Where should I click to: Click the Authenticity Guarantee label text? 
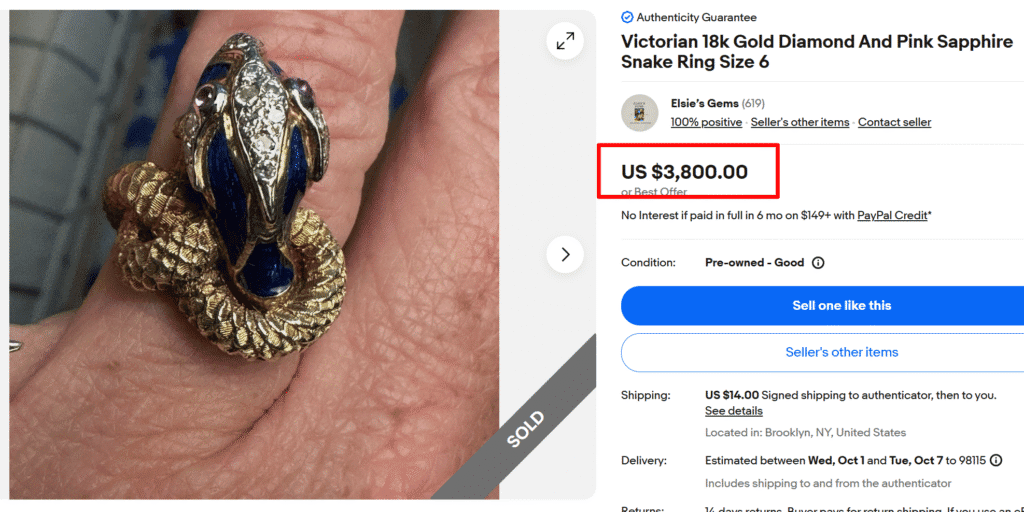point(696,17)
